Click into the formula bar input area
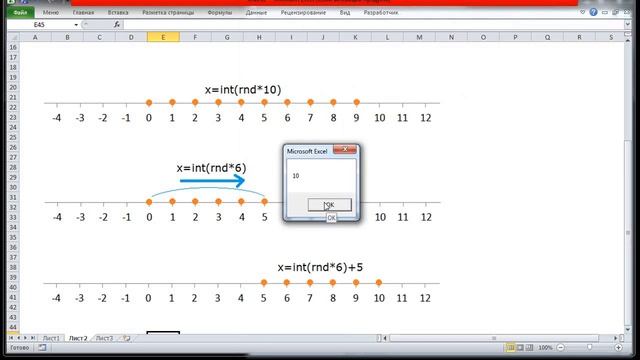The height and width of the screenshot is (360, 640). [373, 25]
